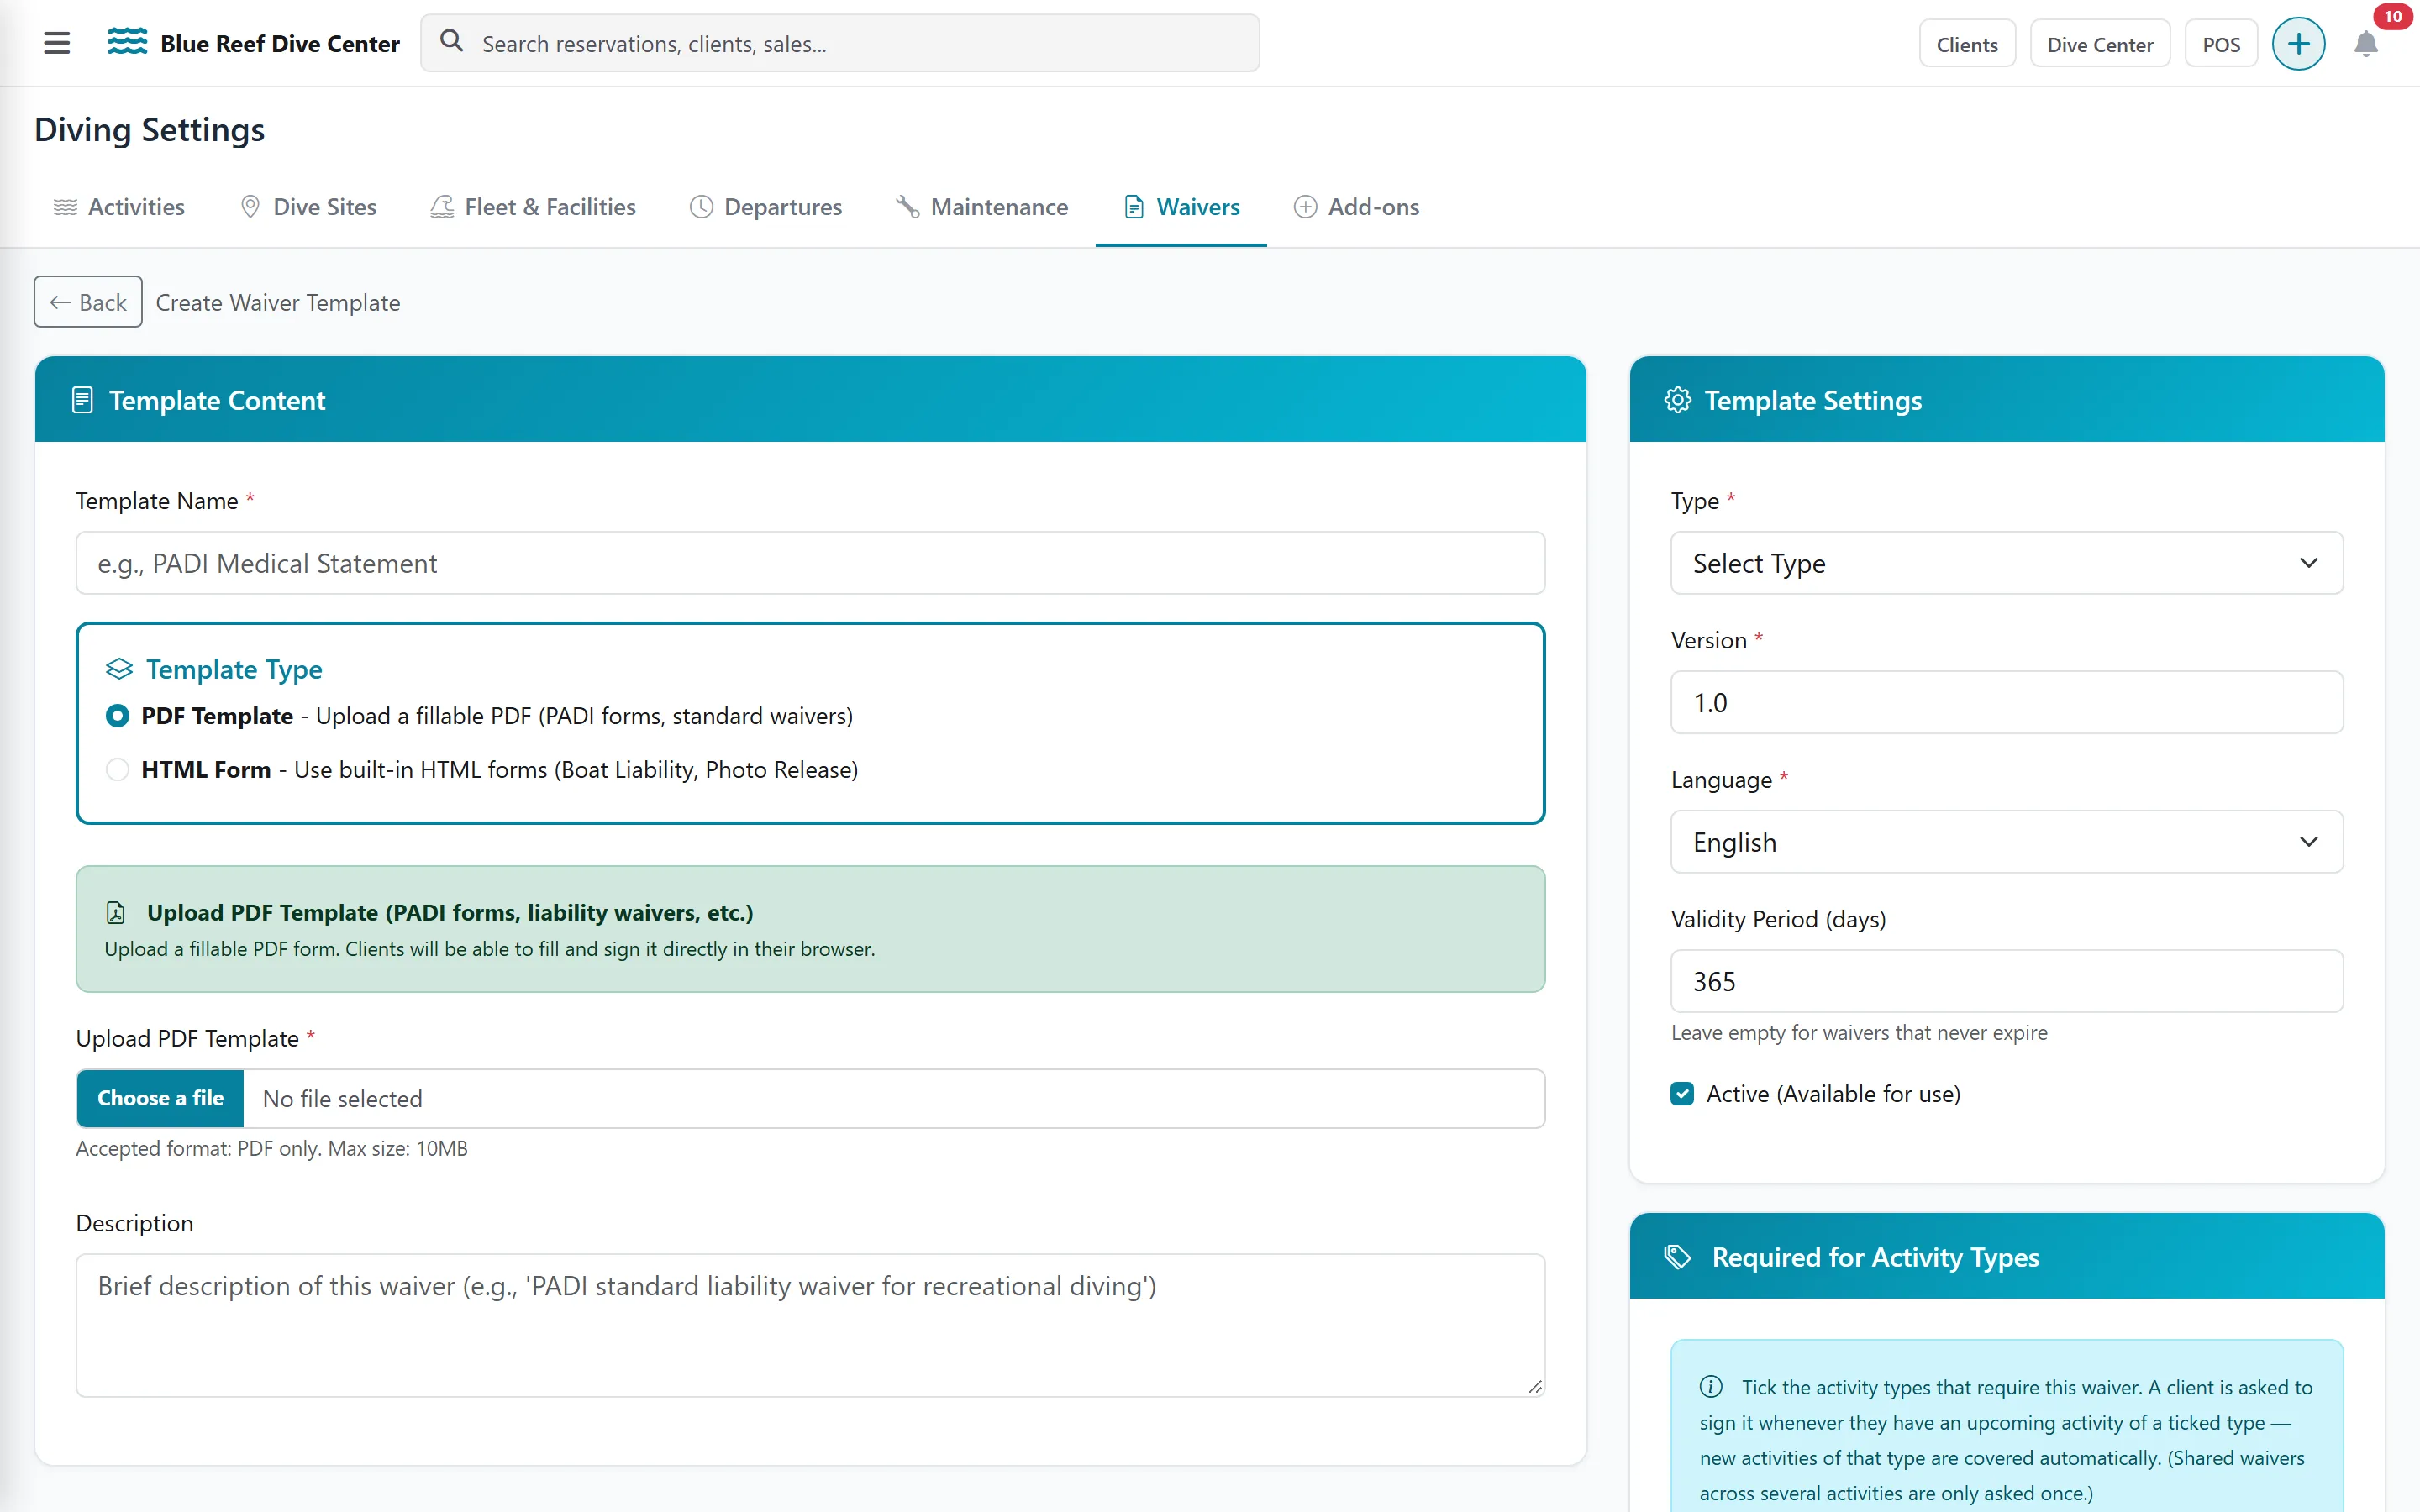Click the PDF file icon in upload notice
The image size is (2420, 1512).
[116, 912]
